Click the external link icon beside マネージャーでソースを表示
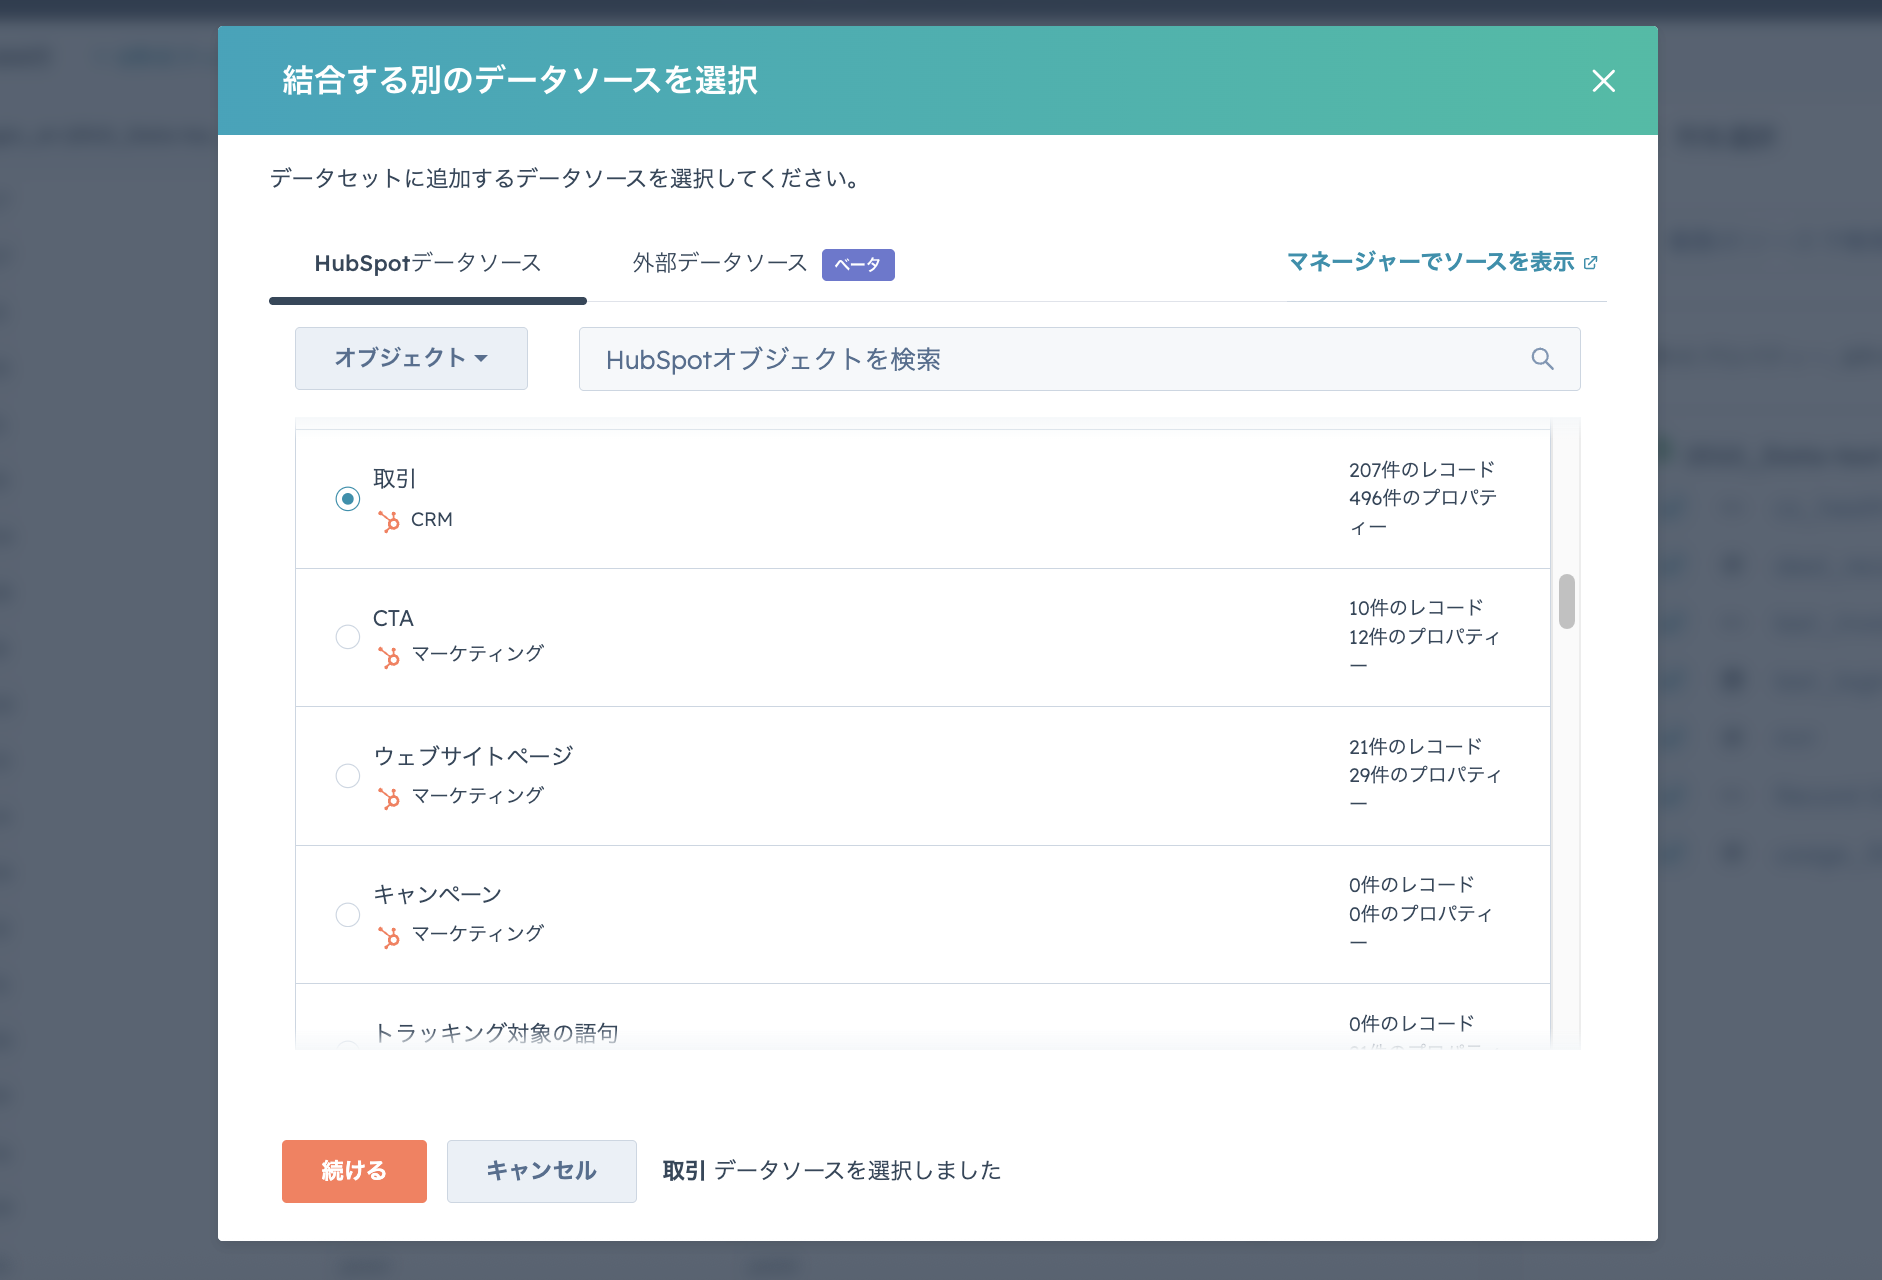Screen dimensions: 1882x1280 [x=1590, y=263]
